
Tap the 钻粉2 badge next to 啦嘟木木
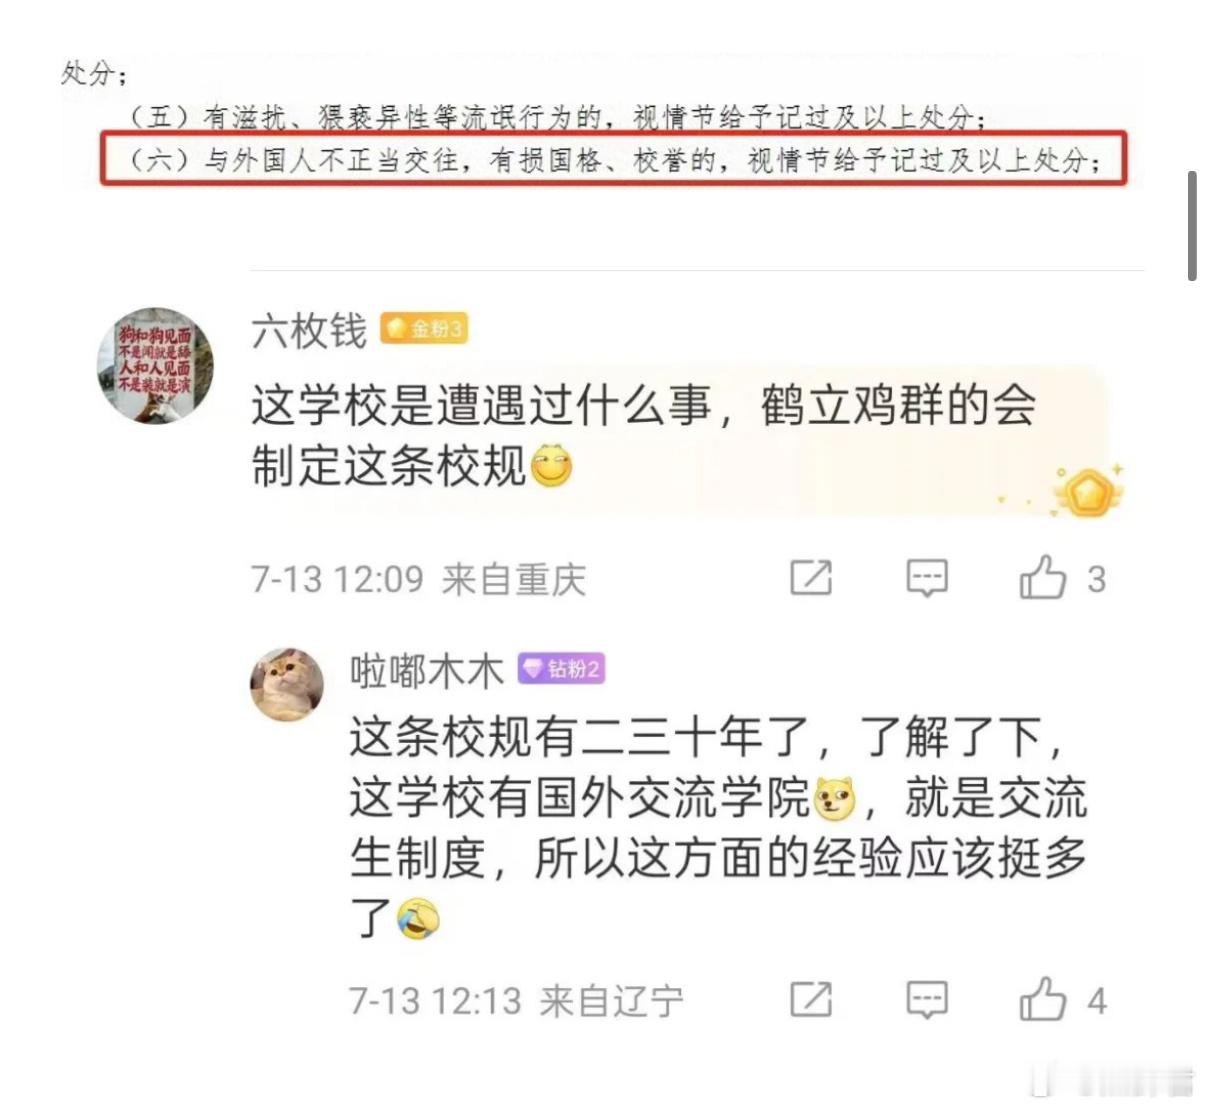pyautogui.click(x=561, y=669)
